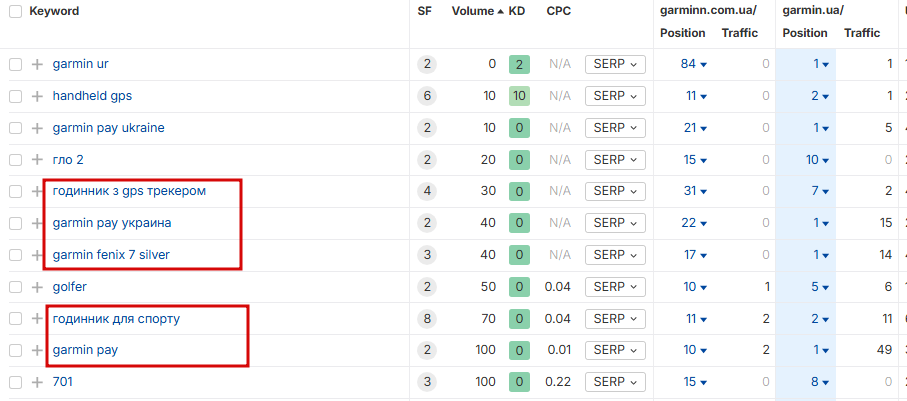This screenshot has width=907, height=401.
Task: Click the plus icon beside garmin ur
Action: 37,64
